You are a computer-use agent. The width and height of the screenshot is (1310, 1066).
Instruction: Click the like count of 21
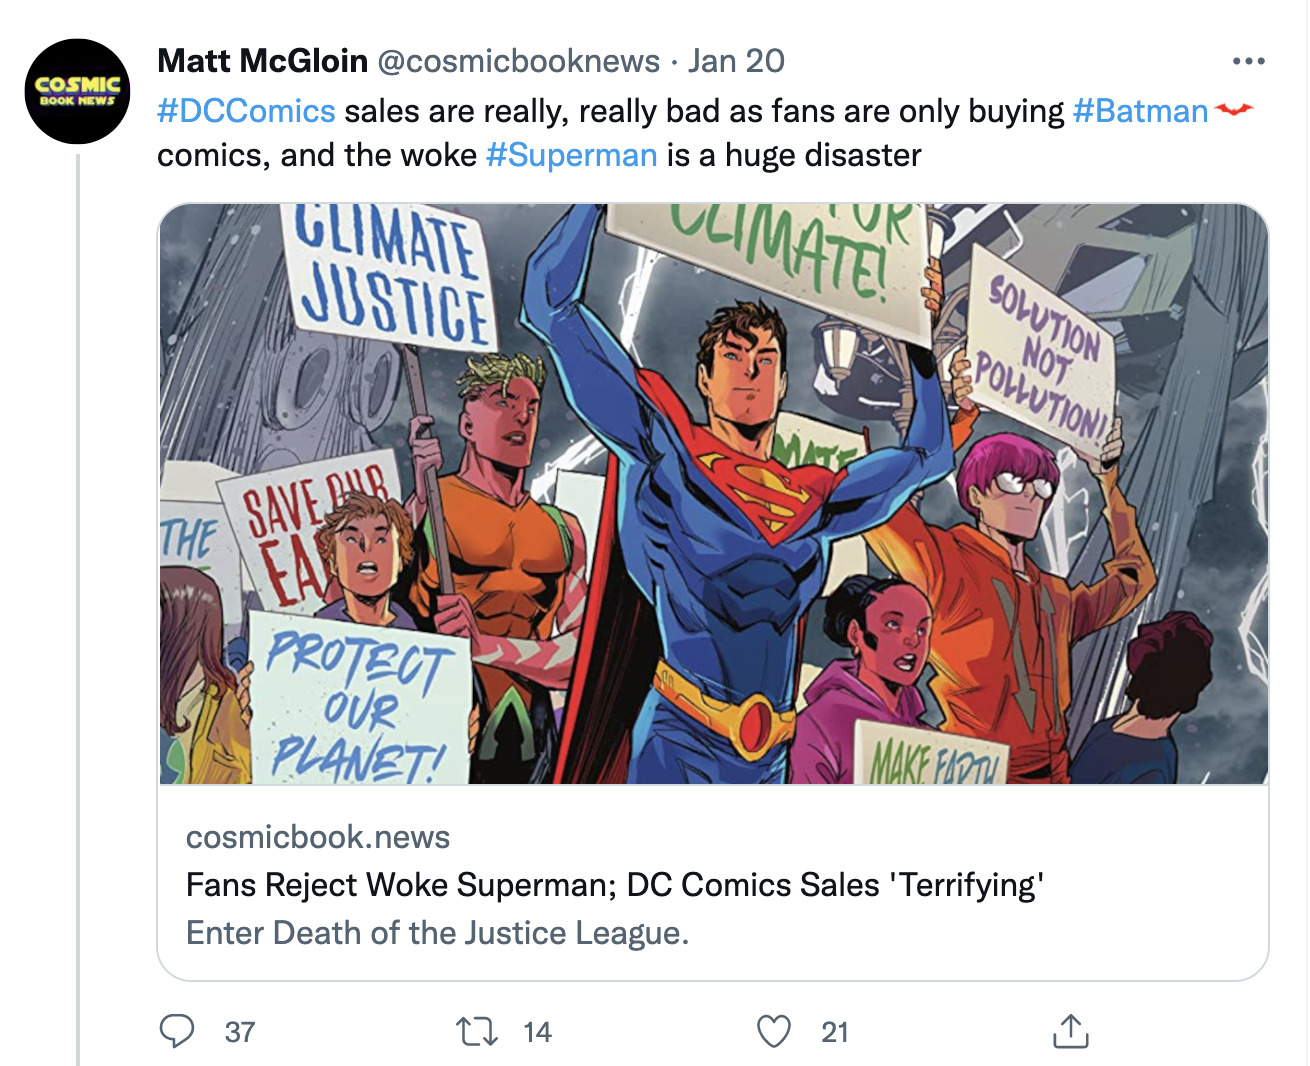tap(835, 1032)
